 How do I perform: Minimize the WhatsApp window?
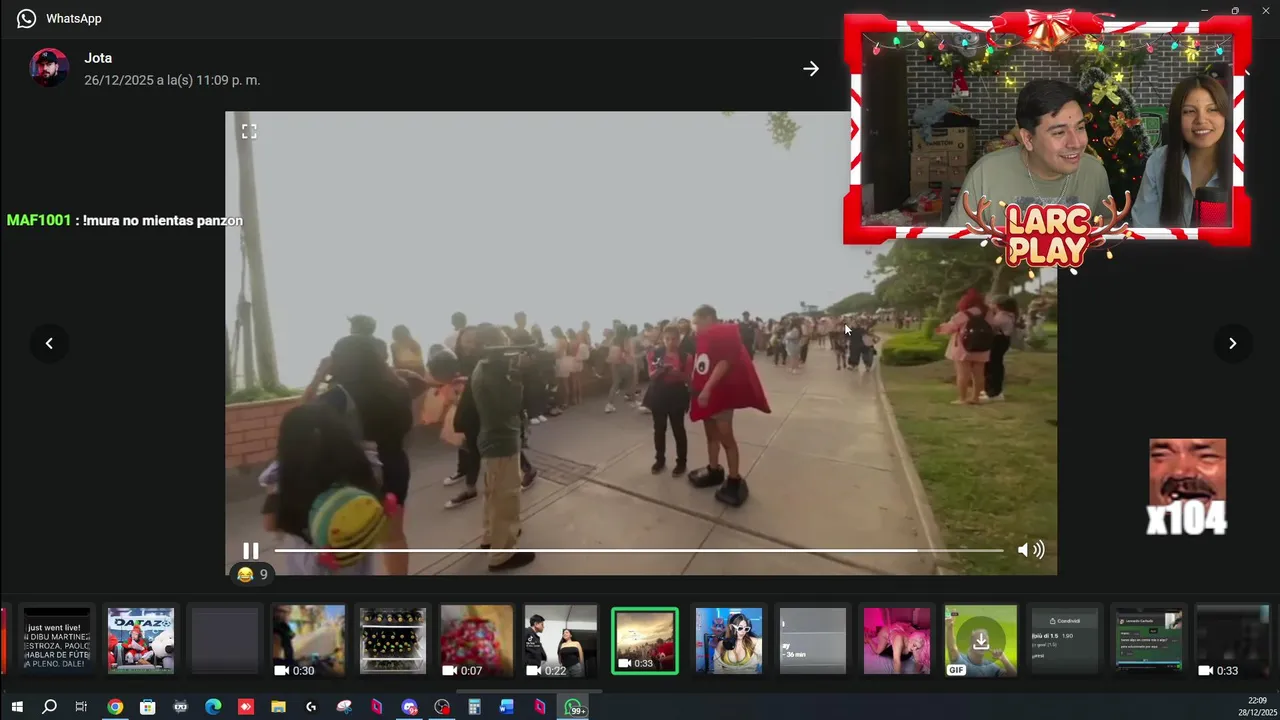(1205, 11)
